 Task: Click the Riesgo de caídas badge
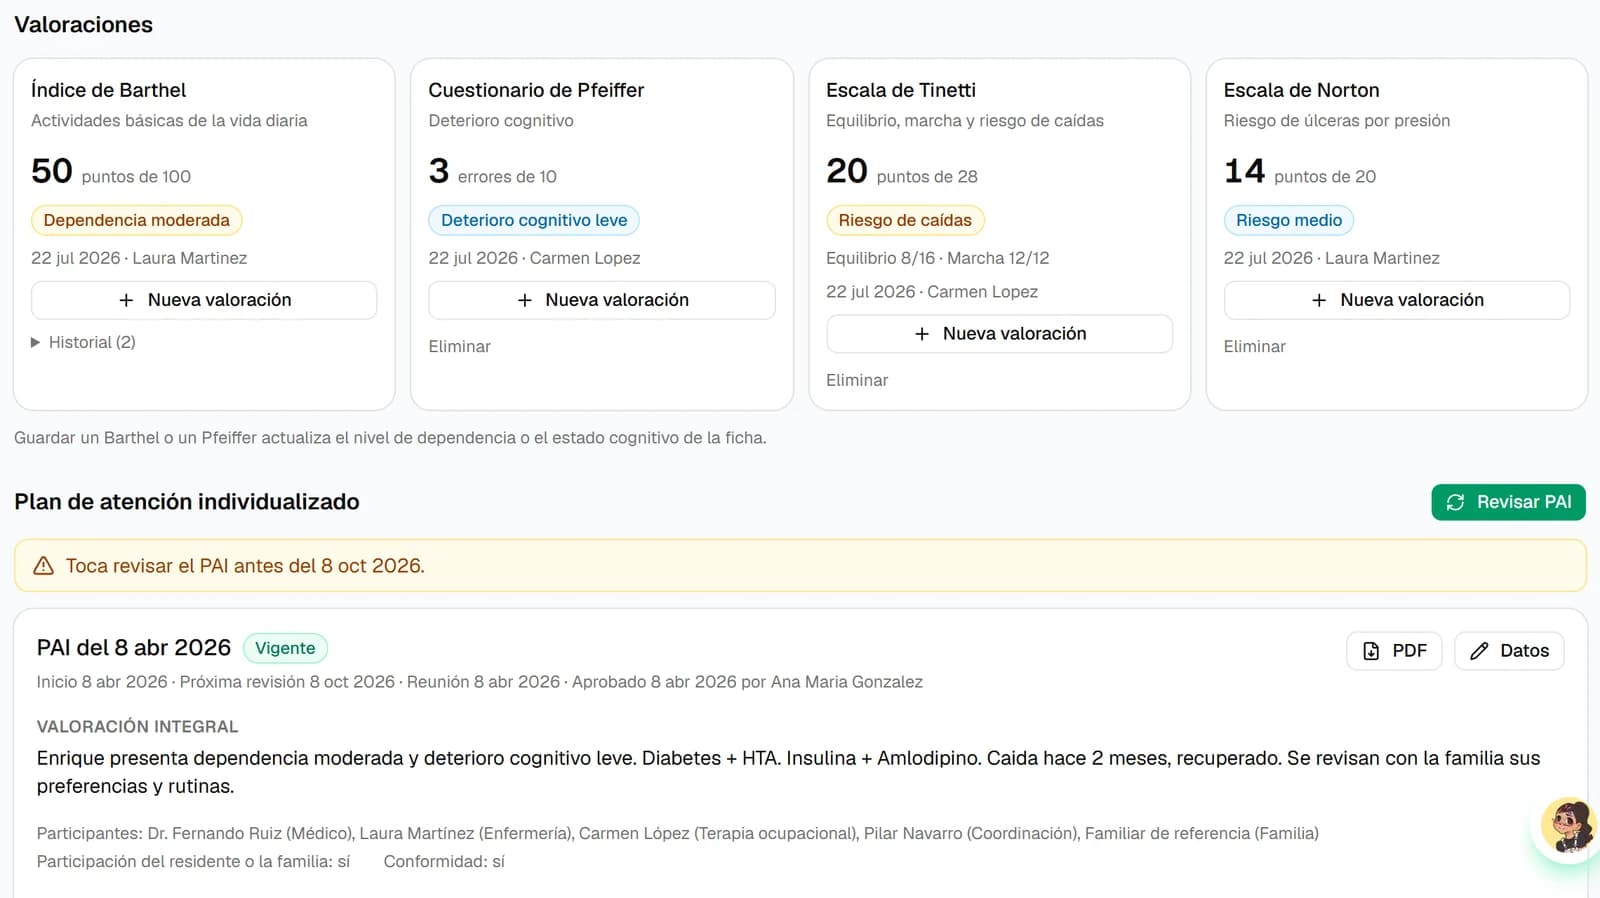(905, 220)
